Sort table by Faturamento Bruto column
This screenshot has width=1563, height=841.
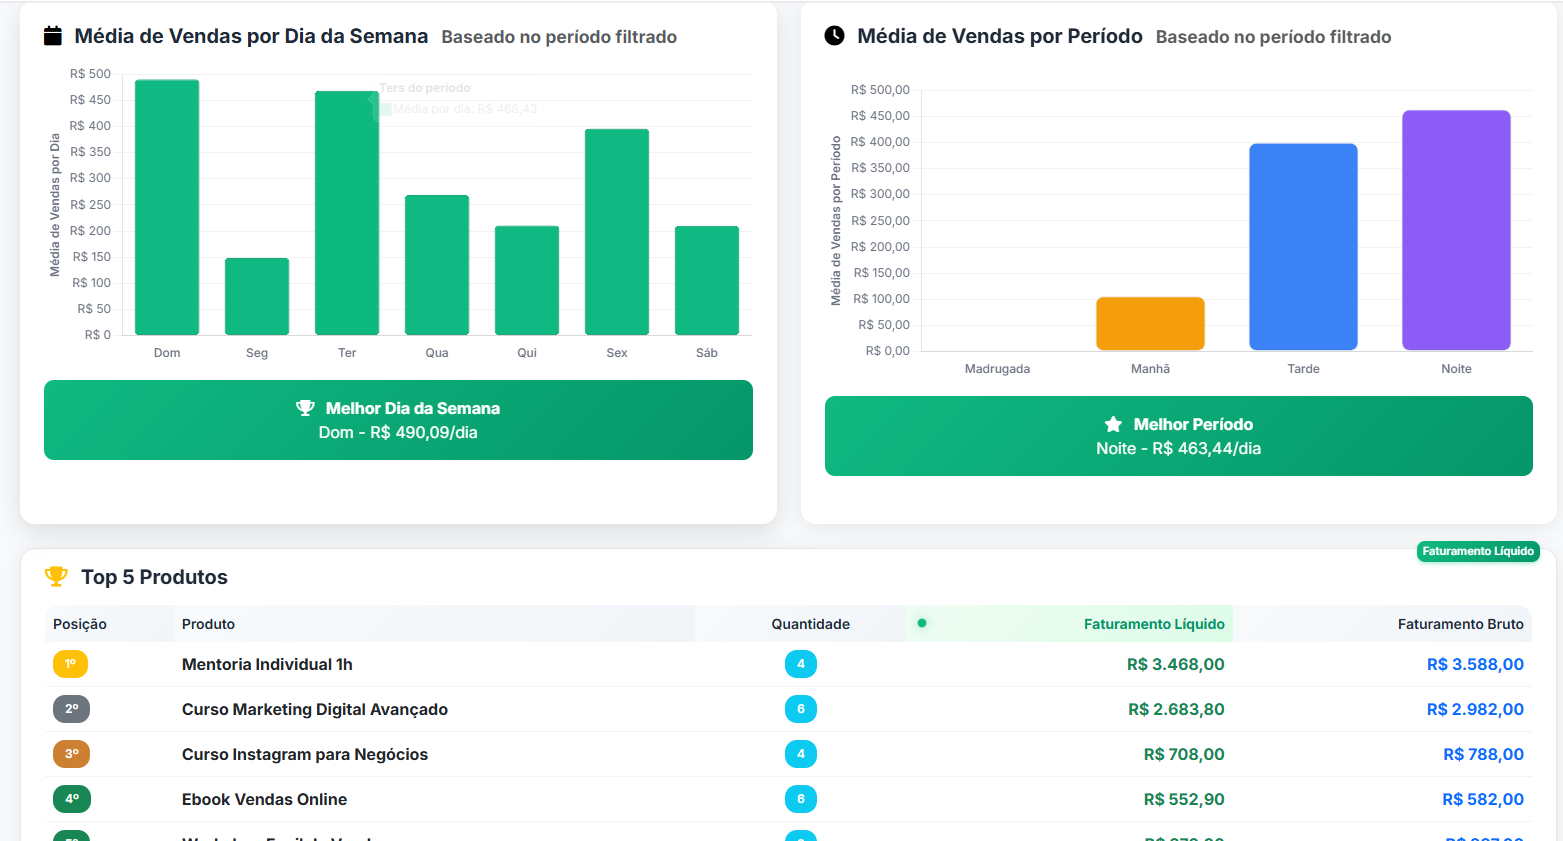1460,624
